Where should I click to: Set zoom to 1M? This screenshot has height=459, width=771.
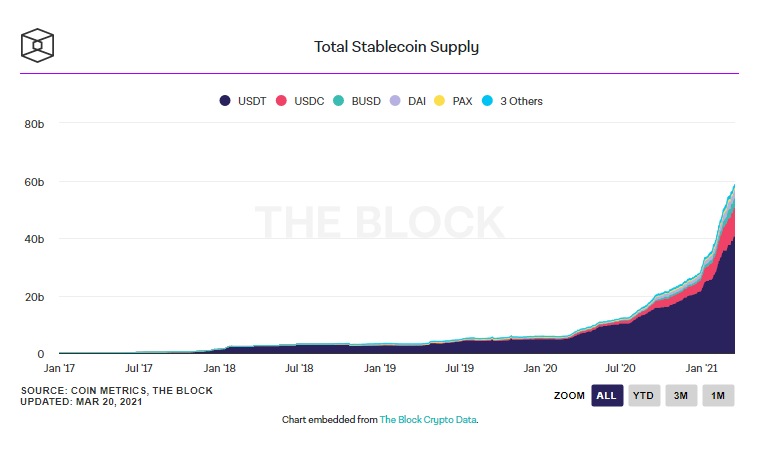(x=718, y=395)
